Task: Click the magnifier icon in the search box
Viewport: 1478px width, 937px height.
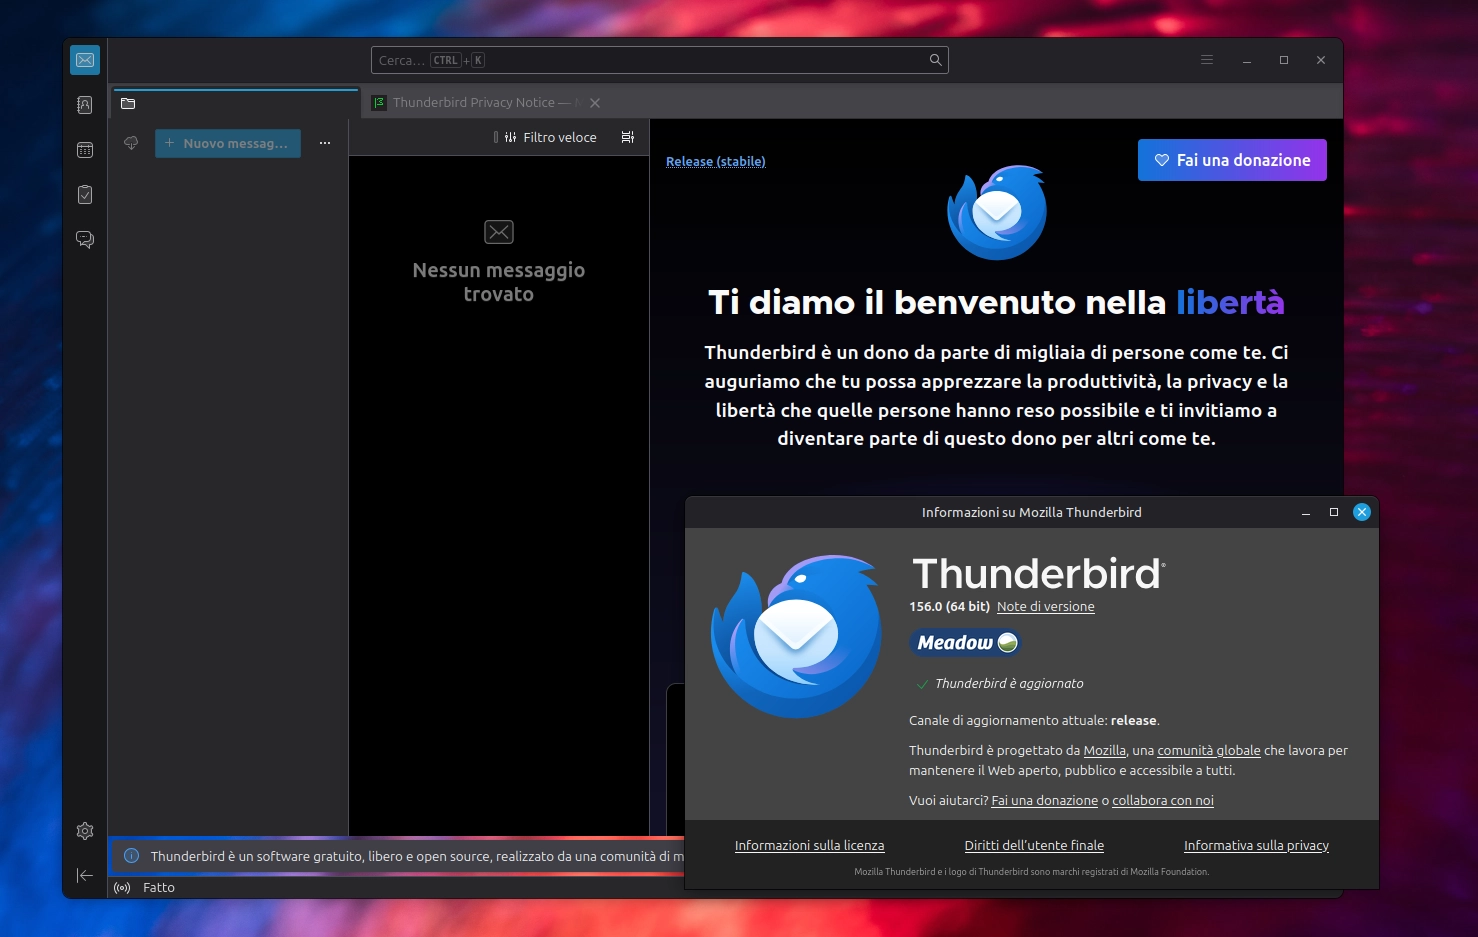Action: (x=936, y=60)
